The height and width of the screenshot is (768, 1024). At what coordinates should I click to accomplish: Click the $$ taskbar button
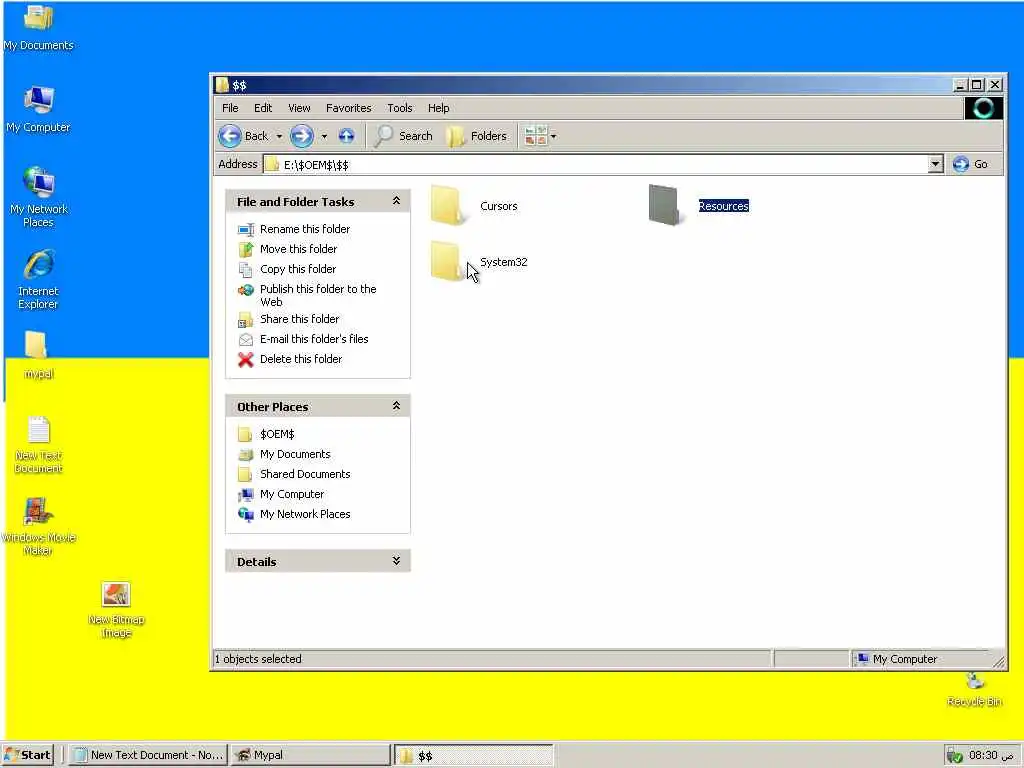coord(473,756)
